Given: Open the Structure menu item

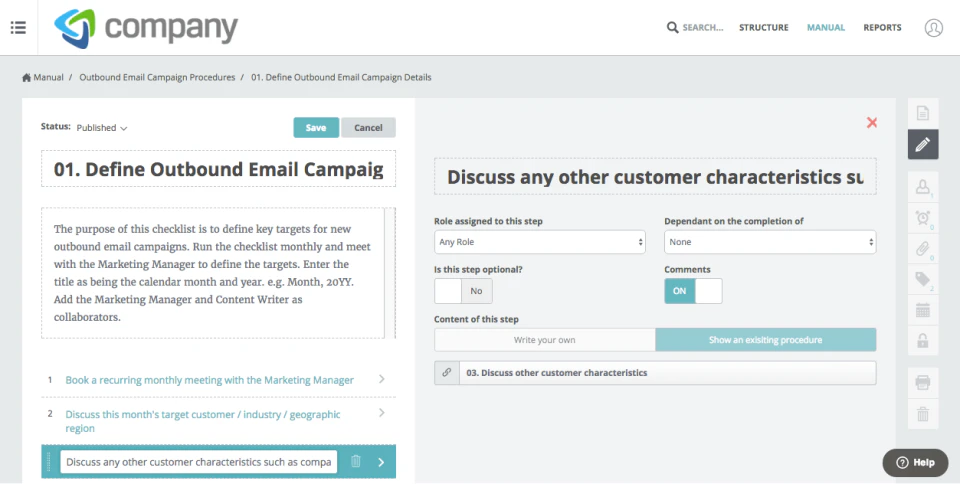Looking at the screenshot, I should [764, 28].
